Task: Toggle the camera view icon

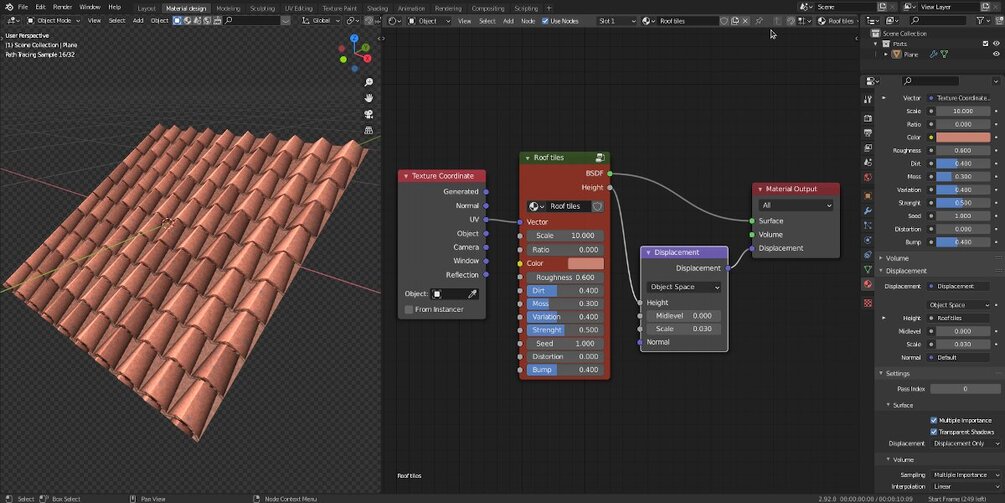Action: tap(369, 114)
